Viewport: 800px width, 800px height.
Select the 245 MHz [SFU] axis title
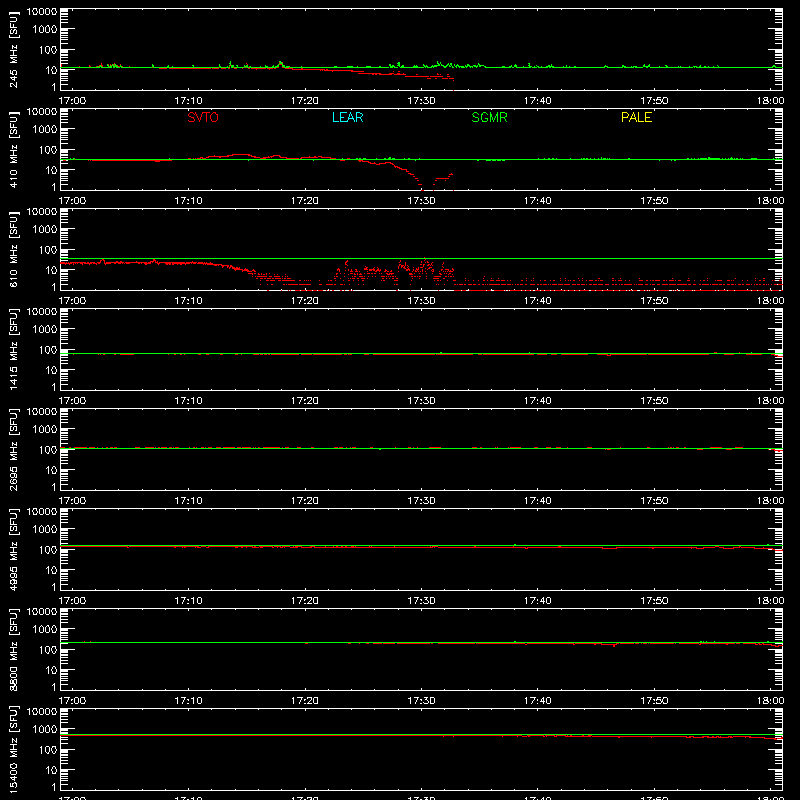point(13,50)
